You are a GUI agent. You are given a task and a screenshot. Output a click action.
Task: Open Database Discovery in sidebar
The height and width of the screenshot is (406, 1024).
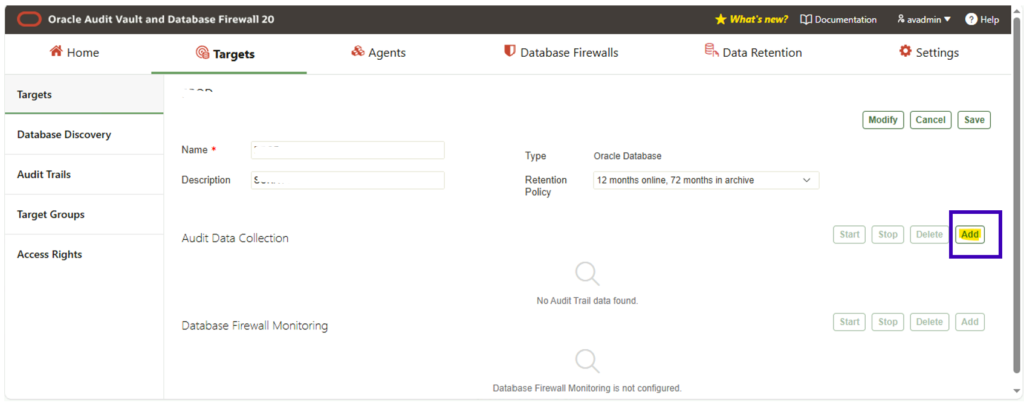(84, 135)
